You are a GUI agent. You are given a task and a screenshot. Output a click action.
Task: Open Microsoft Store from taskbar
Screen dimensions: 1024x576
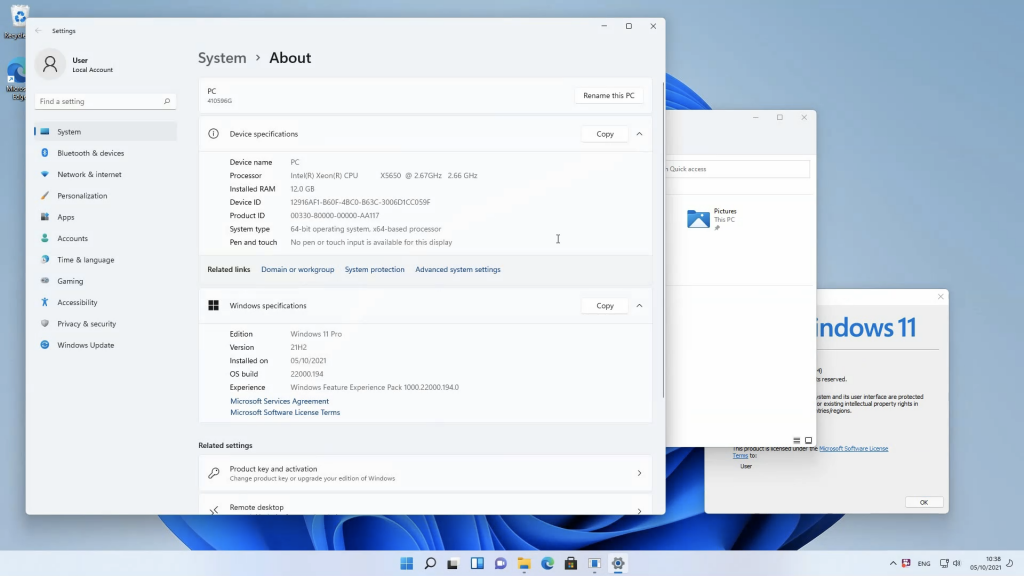click(571, 564)
